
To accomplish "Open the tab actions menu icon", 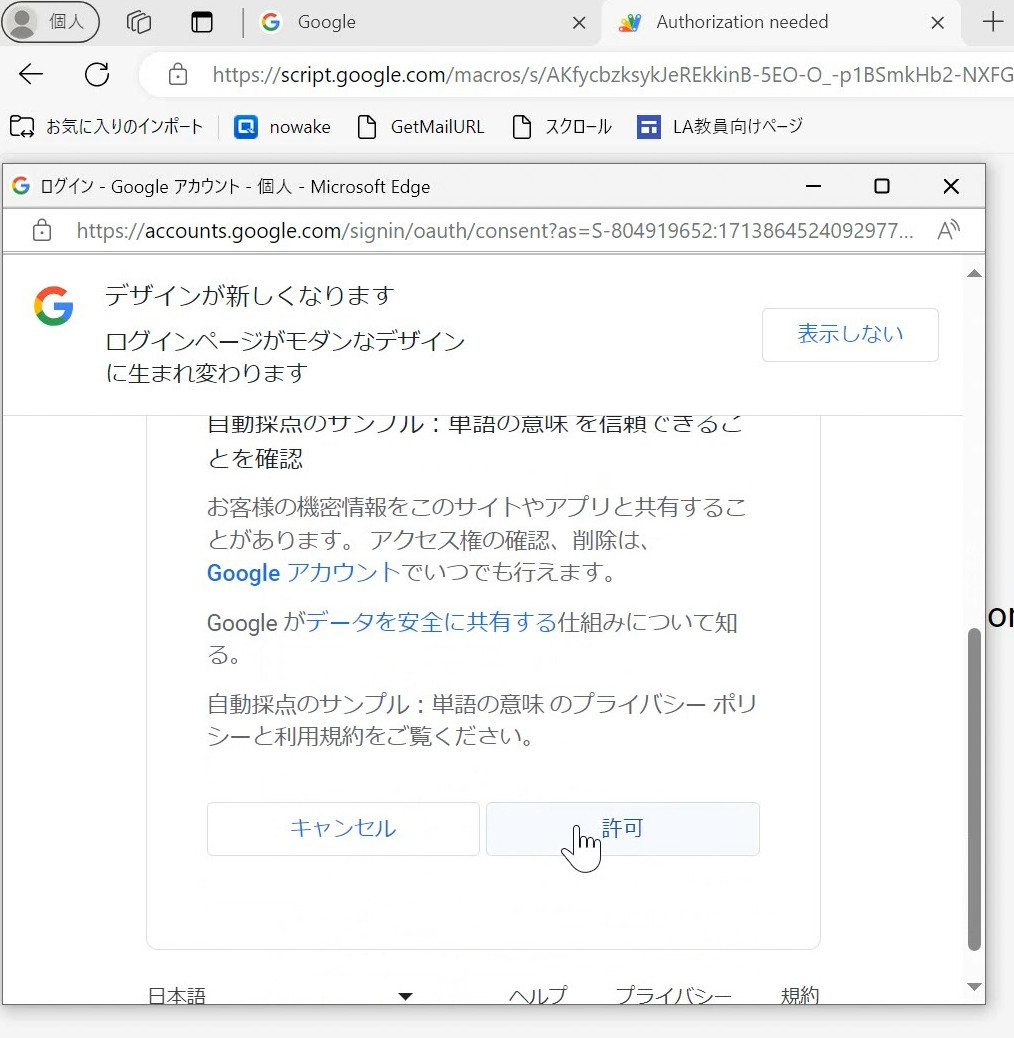I will pyautogui.click(x=139, y=22).
